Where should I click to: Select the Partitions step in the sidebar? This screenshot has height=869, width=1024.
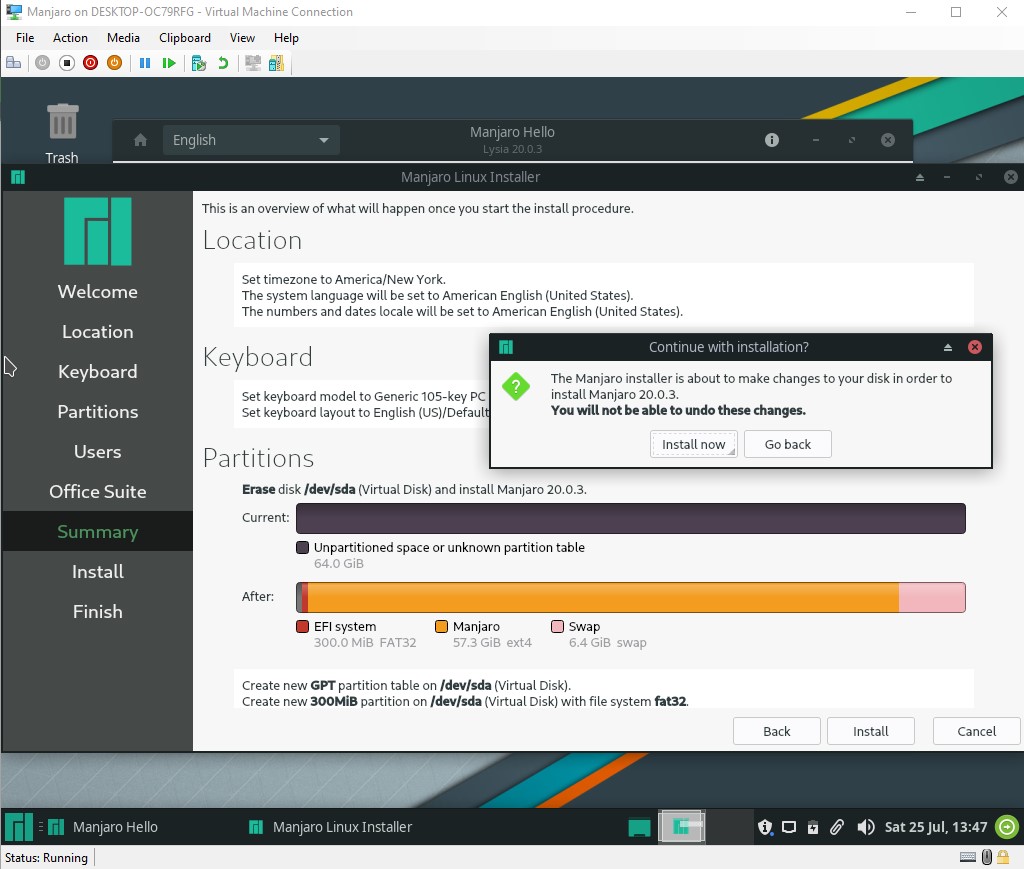97,412
